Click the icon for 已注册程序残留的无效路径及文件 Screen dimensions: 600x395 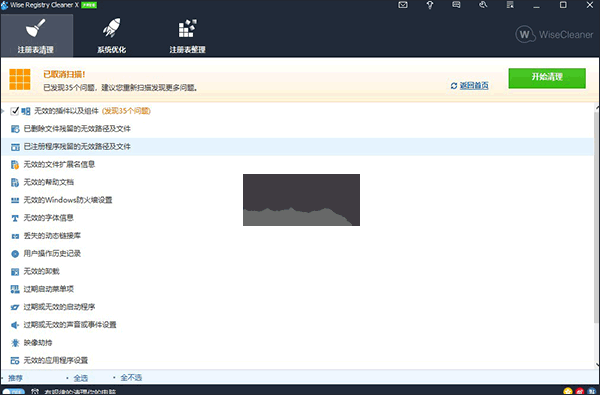tap(15, 147)
